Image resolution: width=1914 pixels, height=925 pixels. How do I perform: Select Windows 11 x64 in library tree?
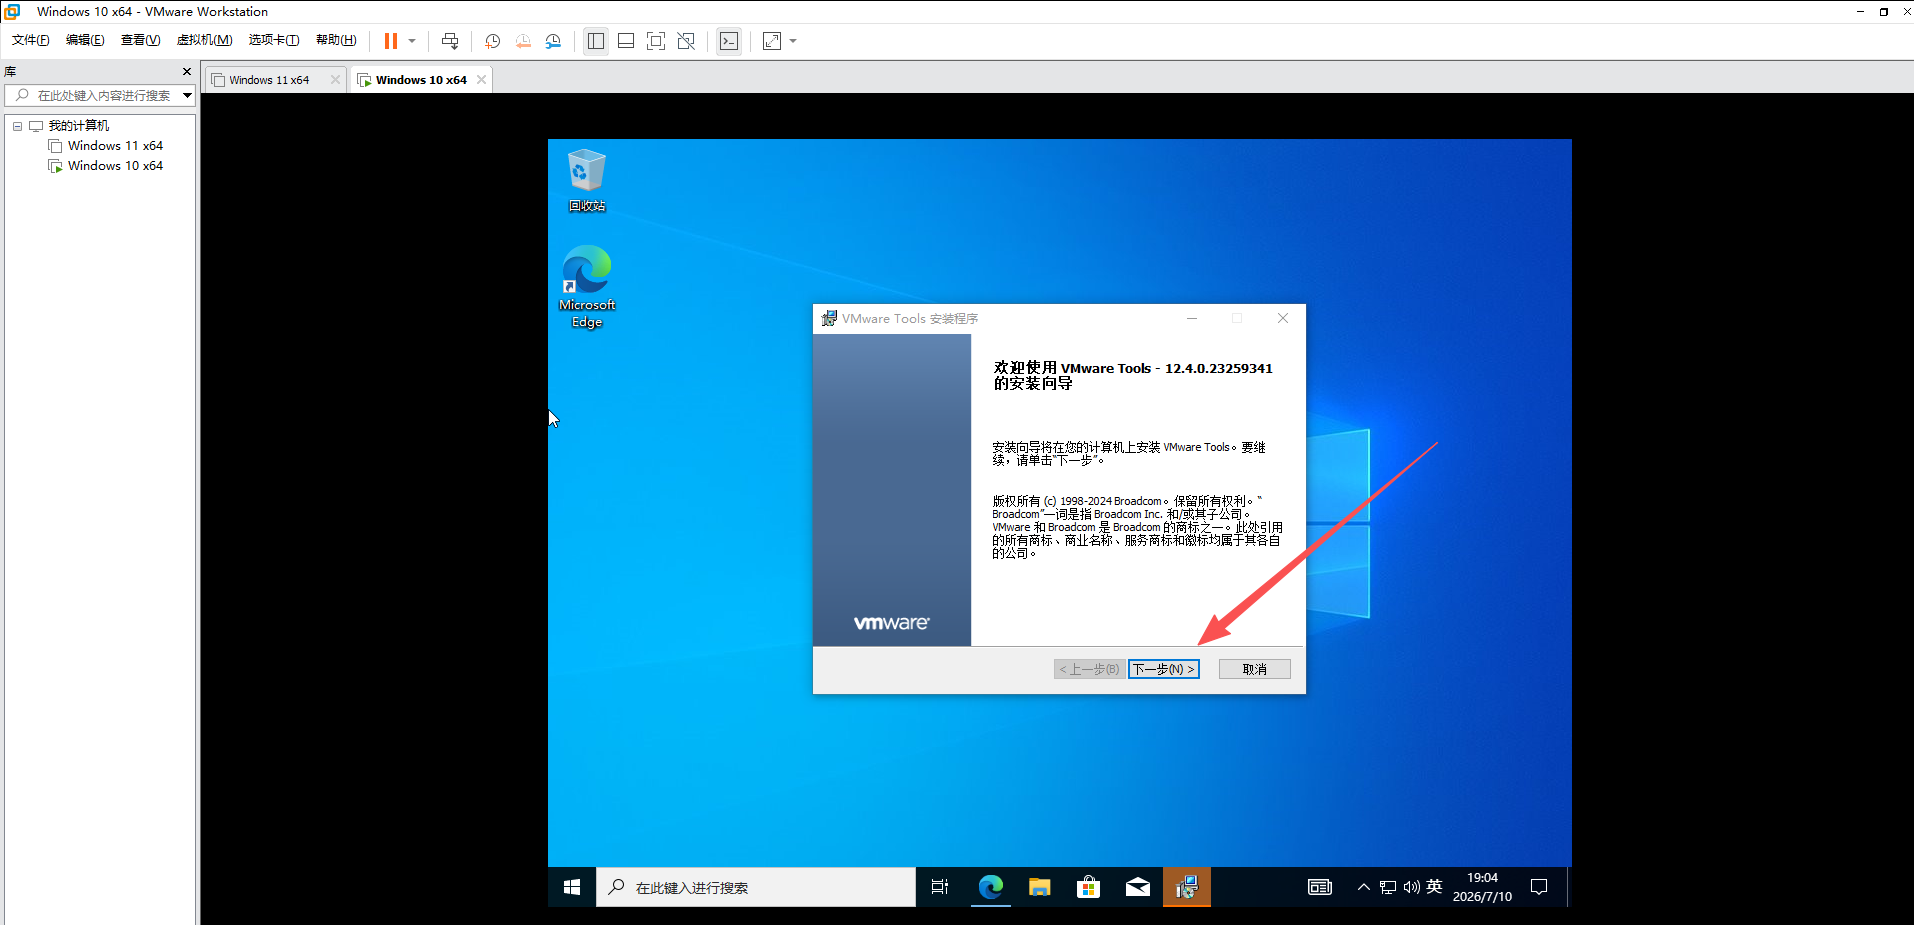(115, 146)
